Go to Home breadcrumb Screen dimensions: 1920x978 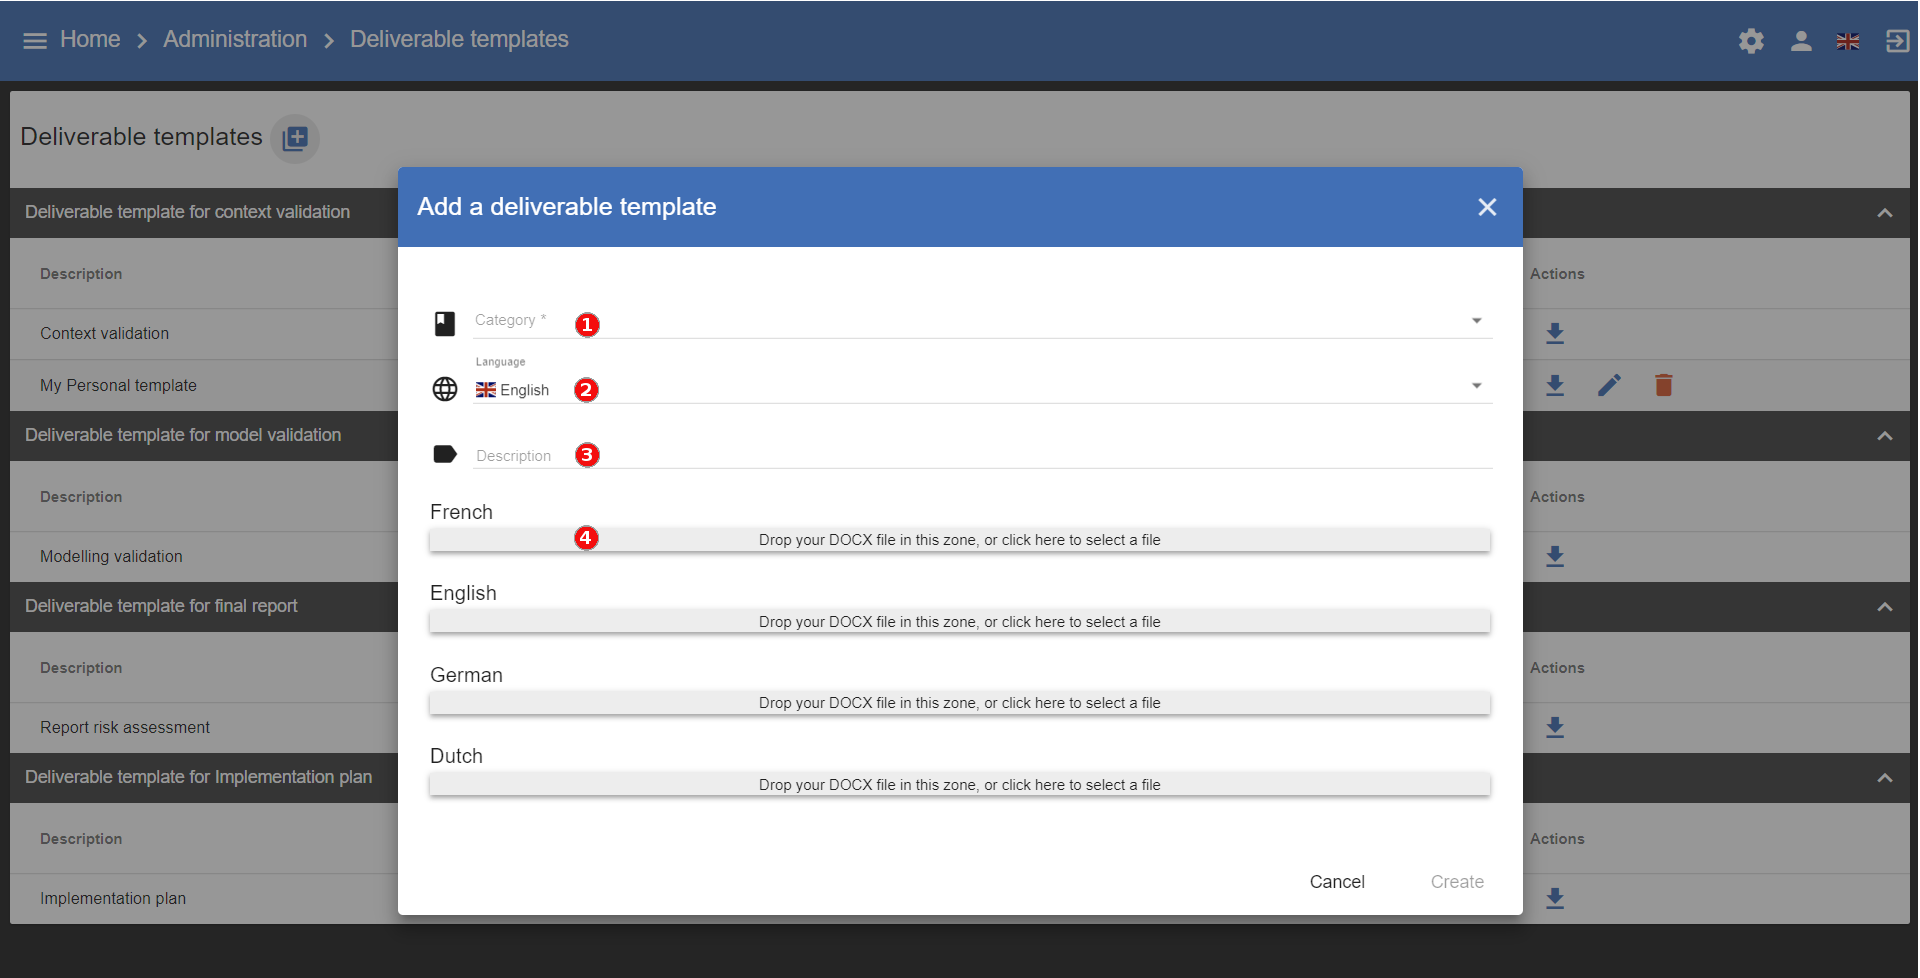[90, 39]
